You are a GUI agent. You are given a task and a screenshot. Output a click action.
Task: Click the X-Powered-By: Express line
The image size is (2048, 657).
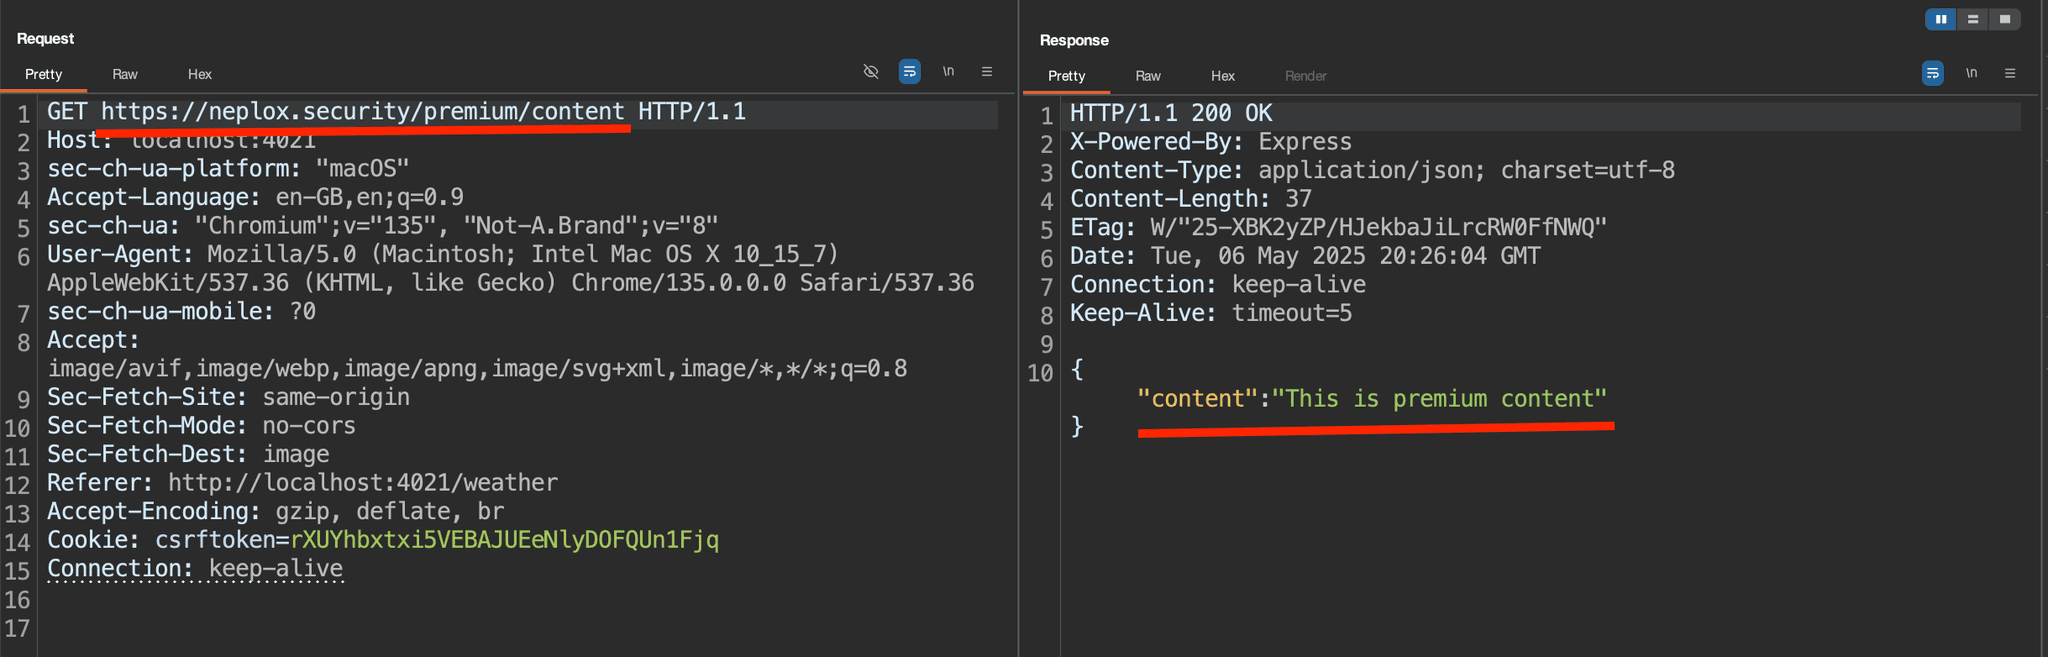pos(1211,142)
